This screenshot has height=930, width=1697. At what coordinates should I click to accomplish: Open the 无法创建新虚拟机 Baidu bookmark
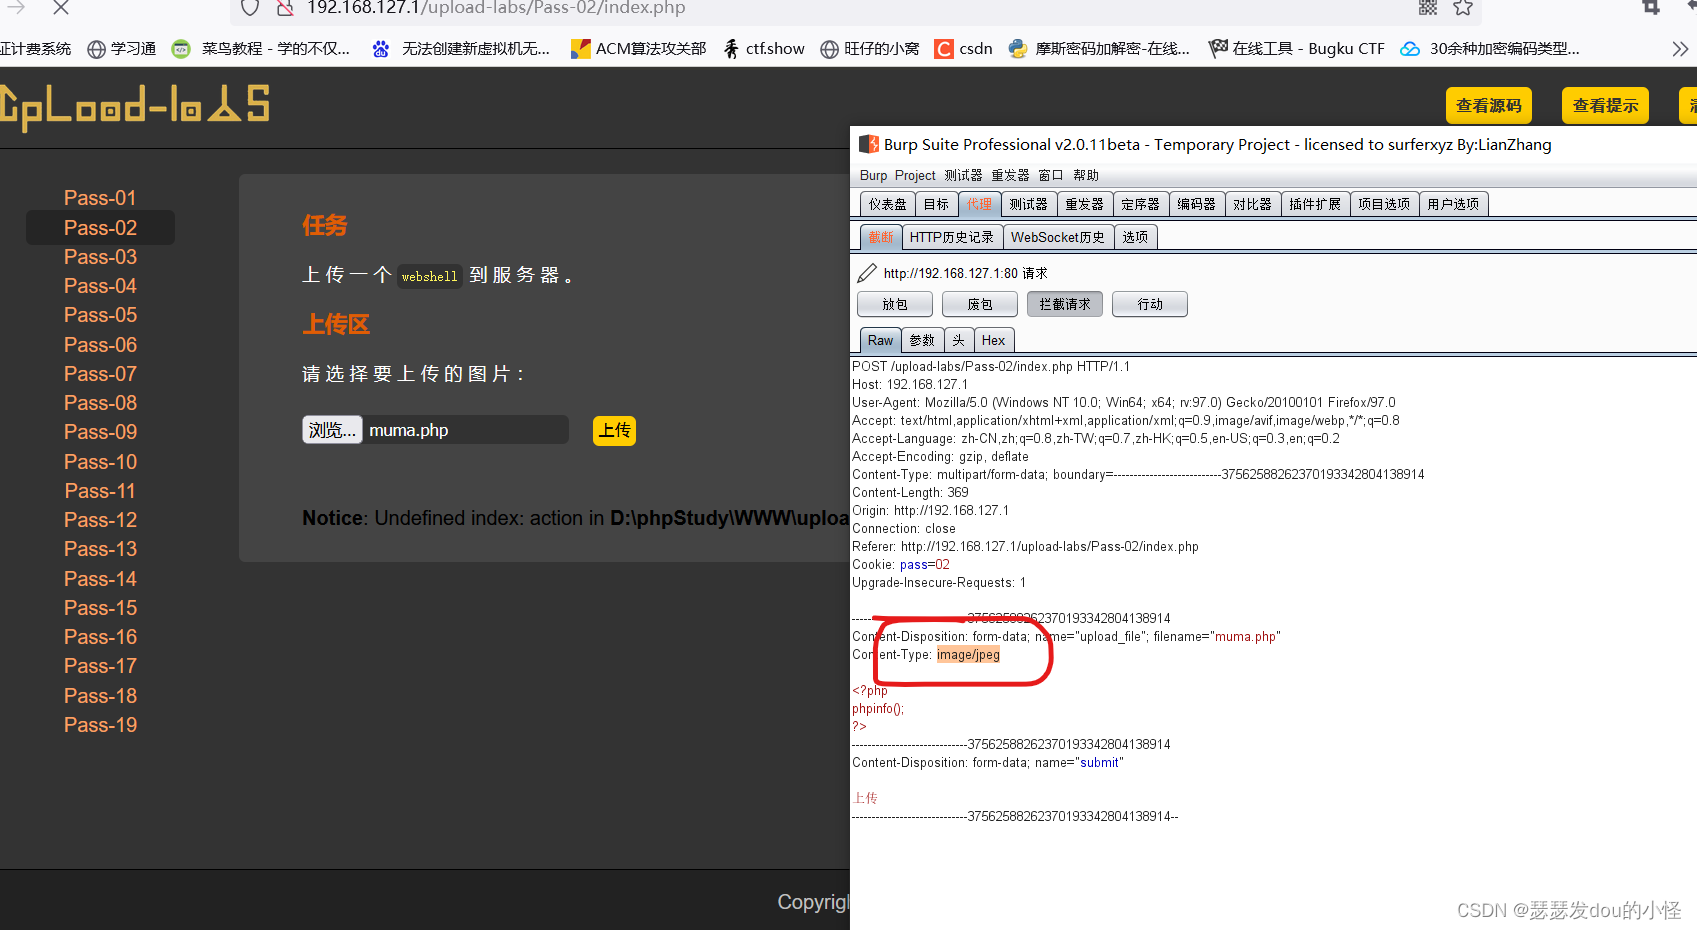pyautogui.click(x=461, y=49)
